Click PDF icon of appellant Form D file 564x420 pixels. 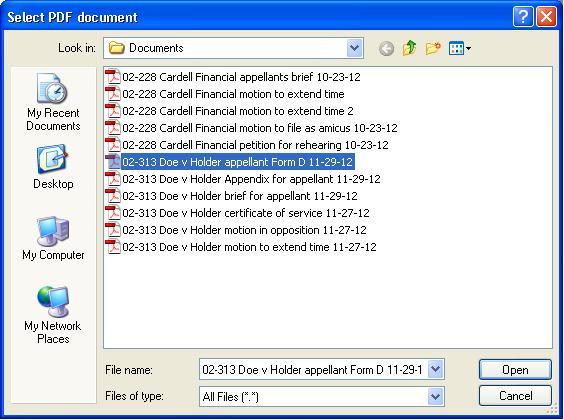pos(113,162)
